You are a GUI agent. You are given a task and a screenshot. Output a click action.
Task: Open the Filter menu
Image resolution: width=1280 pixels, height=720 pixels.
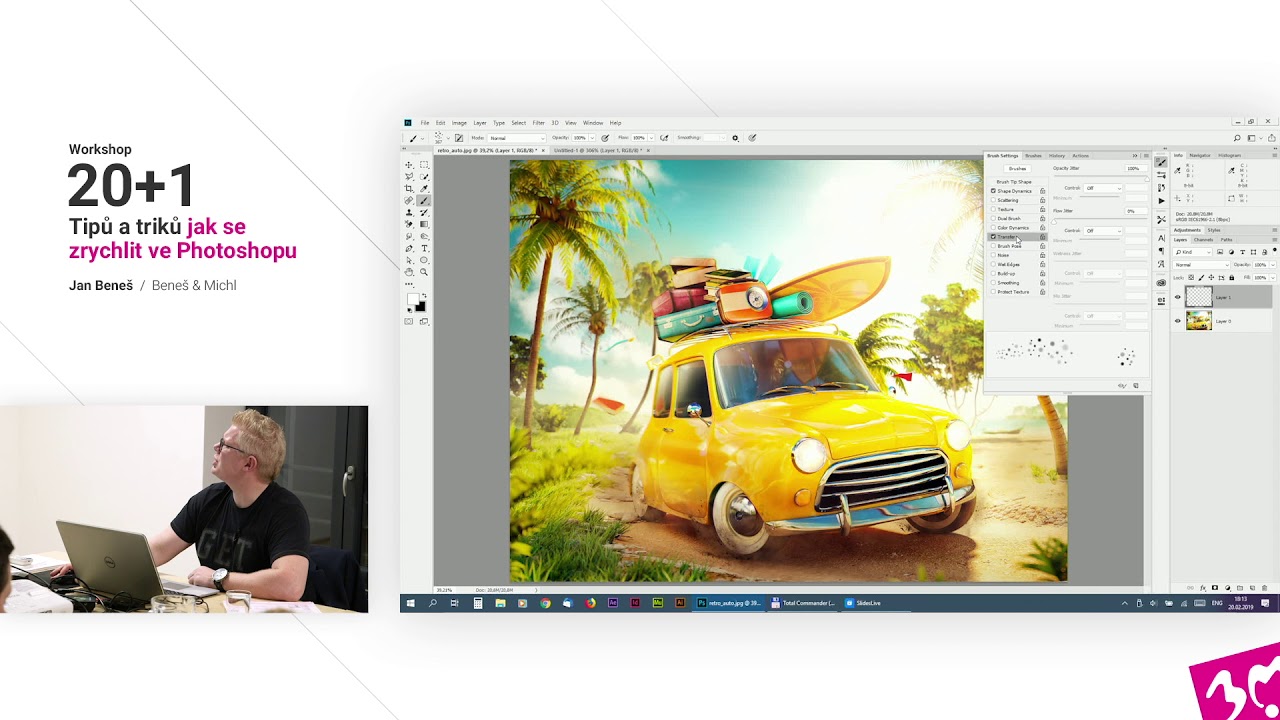tap(538, 123)
